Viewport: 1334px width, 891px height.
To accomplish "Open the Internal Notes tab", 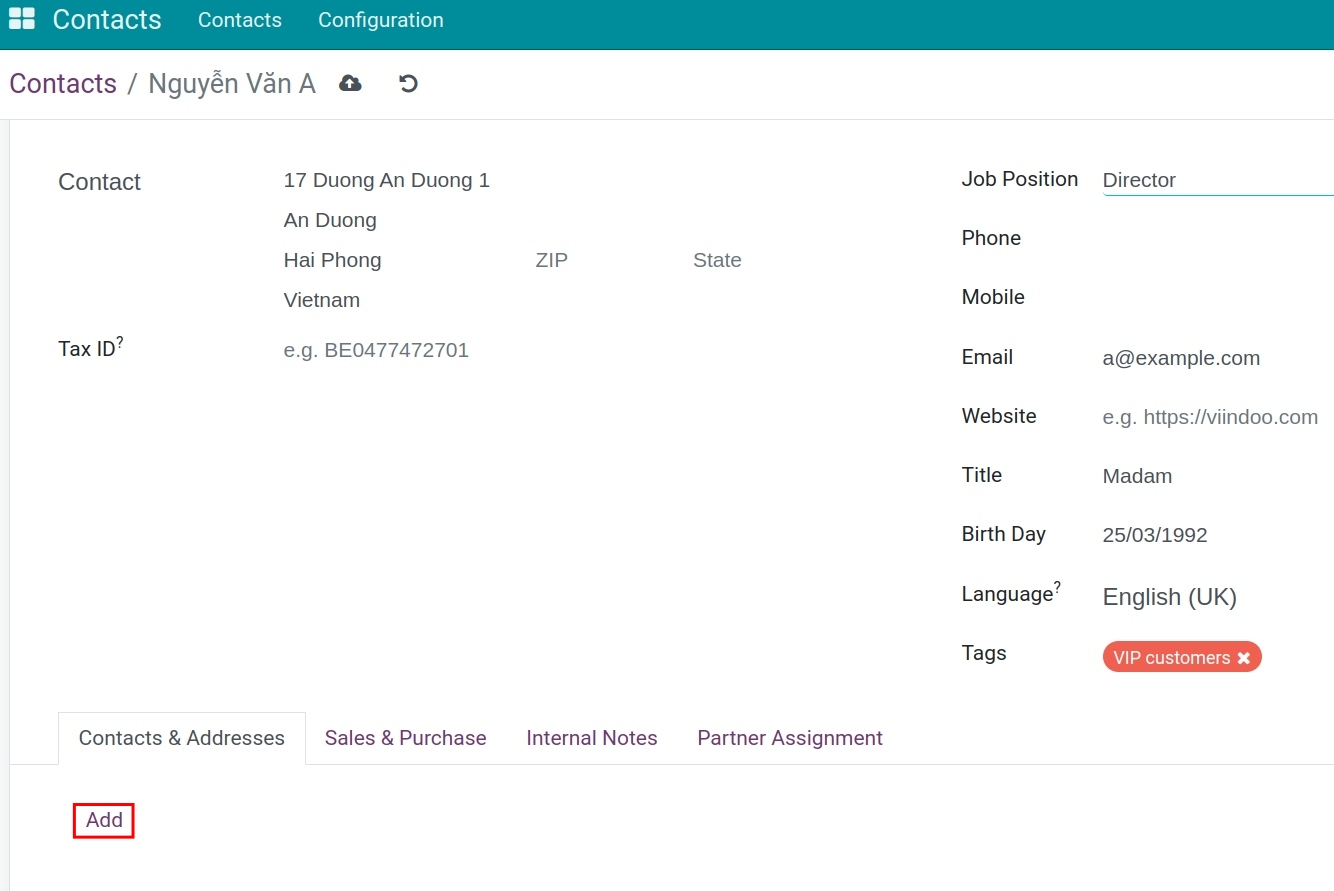I will 591,738.
